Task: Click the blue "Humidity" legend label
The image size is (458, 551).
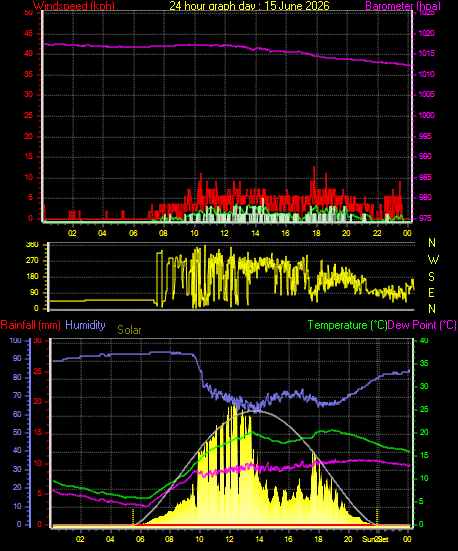Action: pyautogui.click(x=85, y=325)
